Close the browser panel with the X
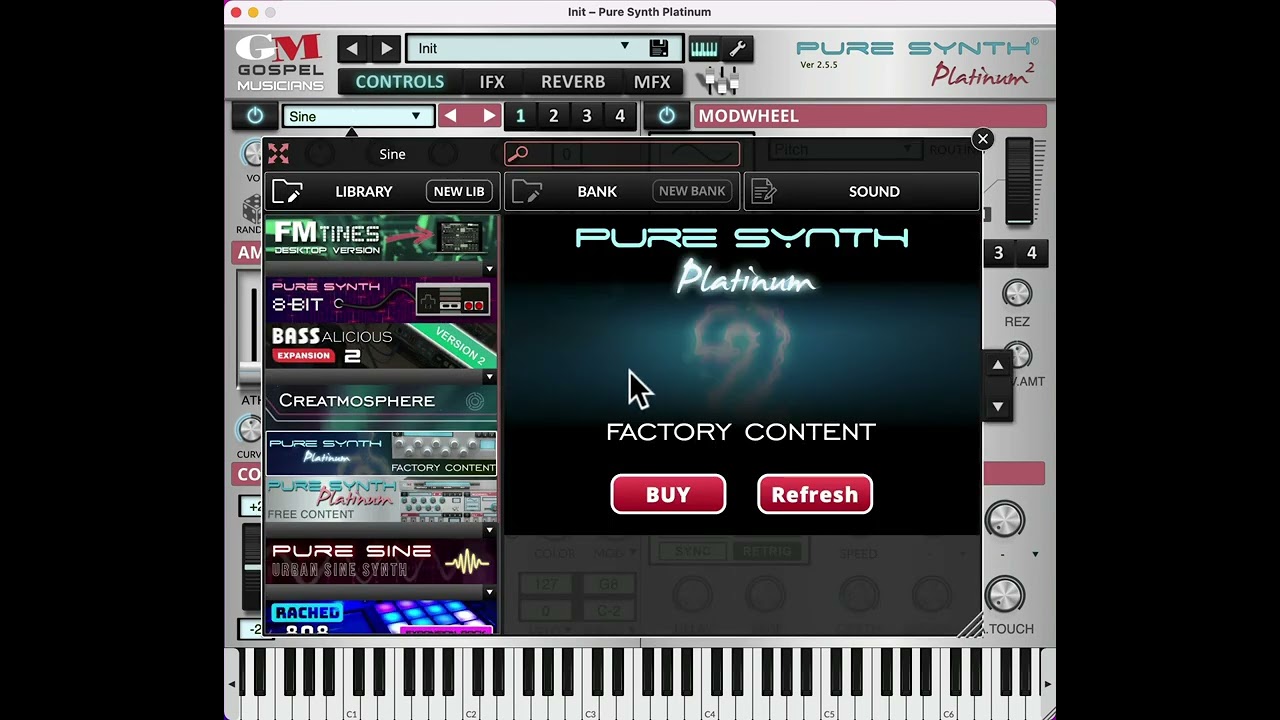The height and width of the screenshot is (720, 1280). tap(983, 139)
